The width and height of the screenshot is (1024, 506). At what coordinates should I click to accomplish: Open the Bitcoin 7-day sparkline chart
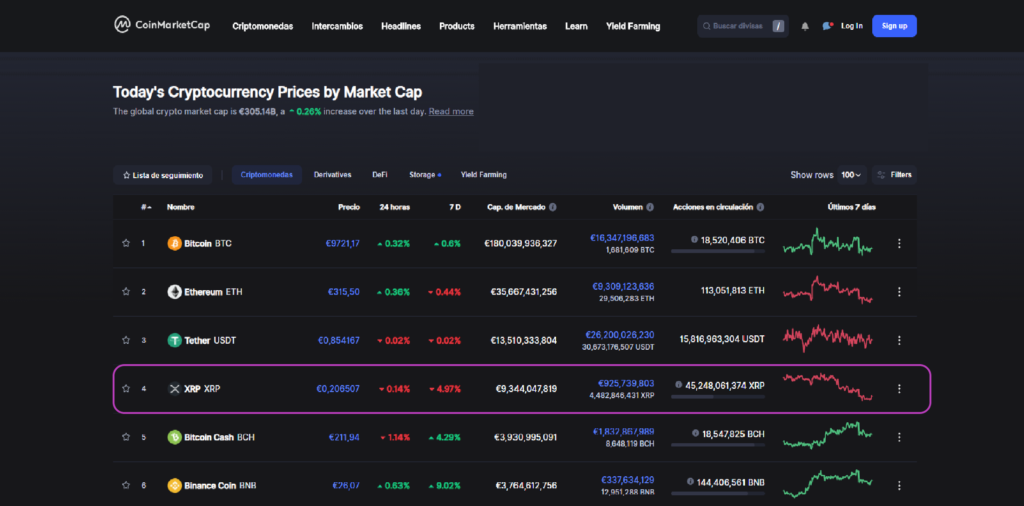tap(828, 242)
